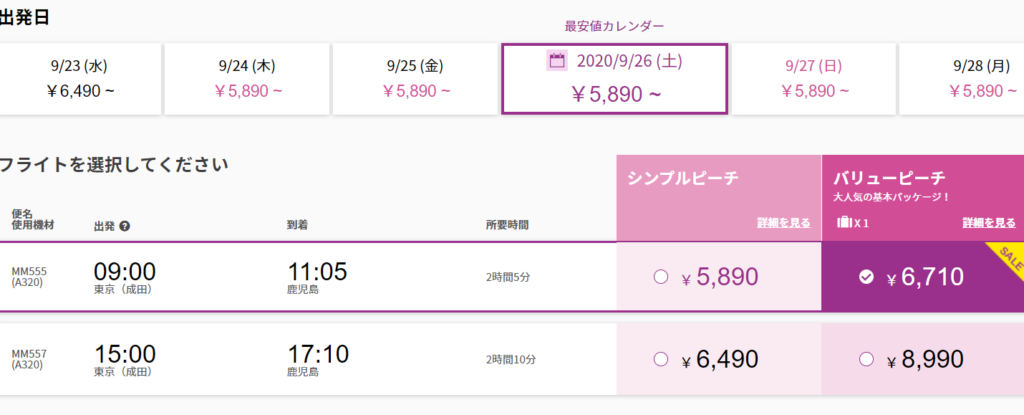The height and width of the screenshot is (415, 1024).
Task: Open the 最安値カレンダー lowest fare calendar
Action: click(x=613, y=25)
